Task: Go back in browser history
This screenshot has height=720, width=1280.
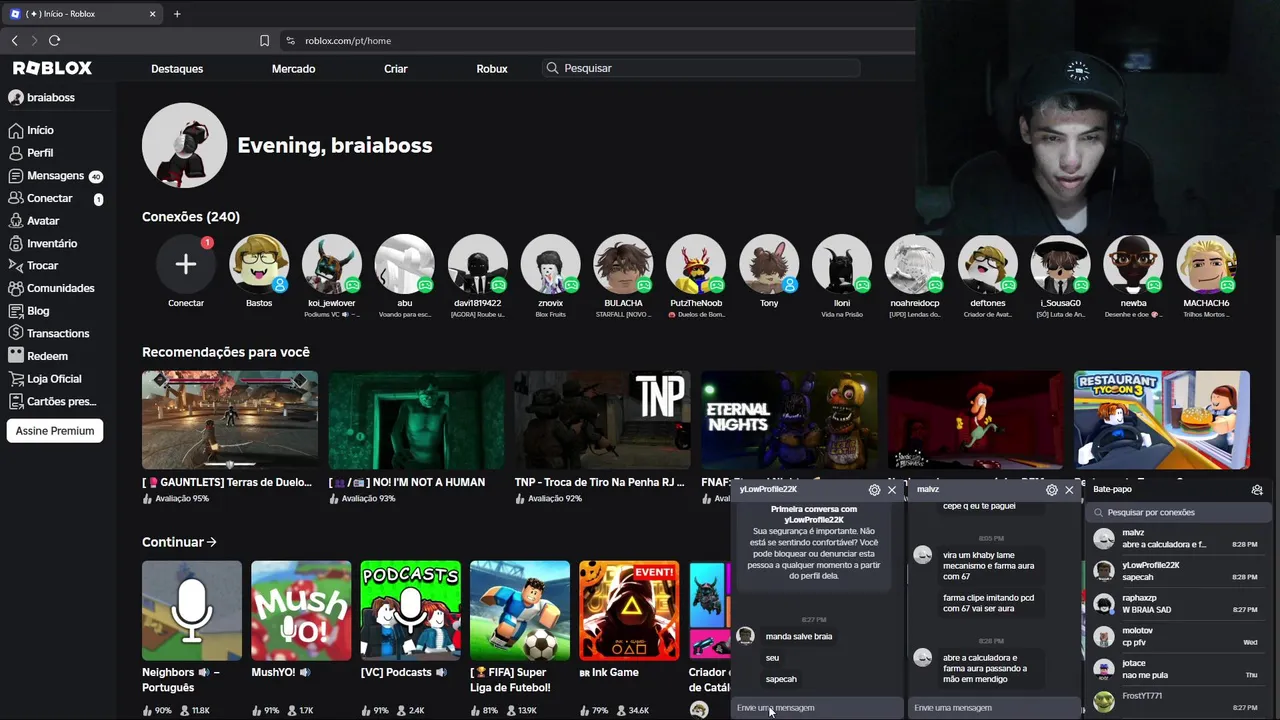Action: tap(14, 40)
